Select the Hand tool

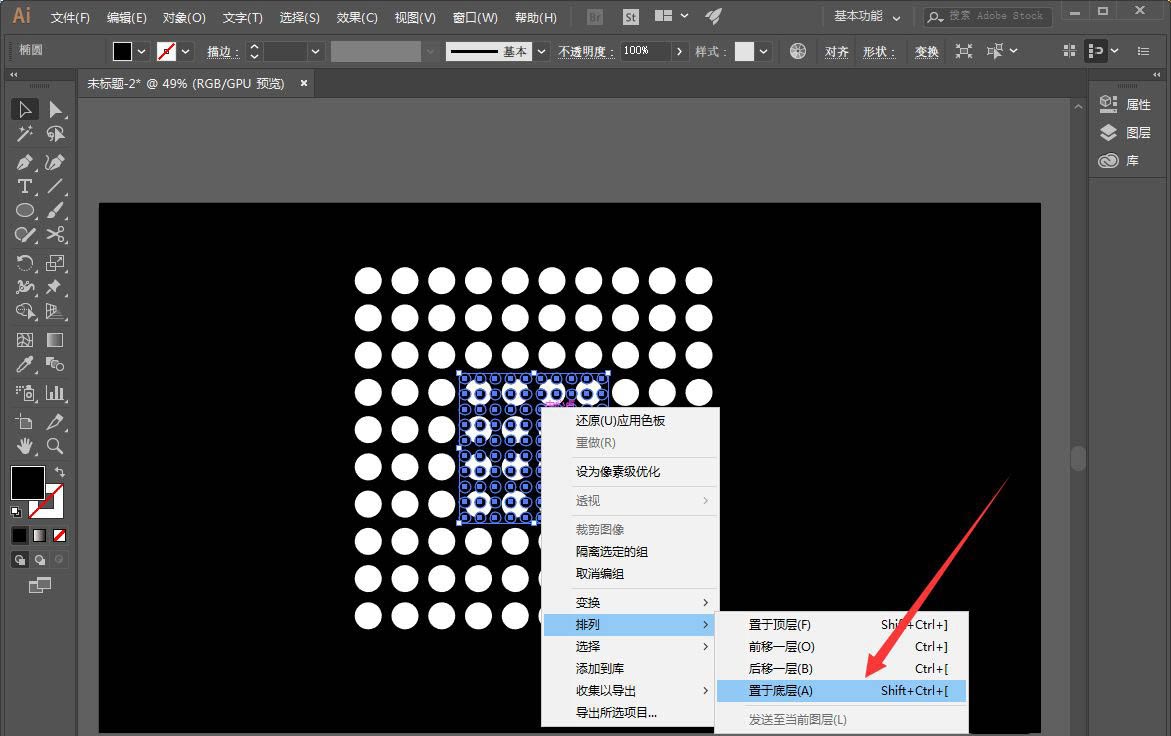(x=24, y=446)
